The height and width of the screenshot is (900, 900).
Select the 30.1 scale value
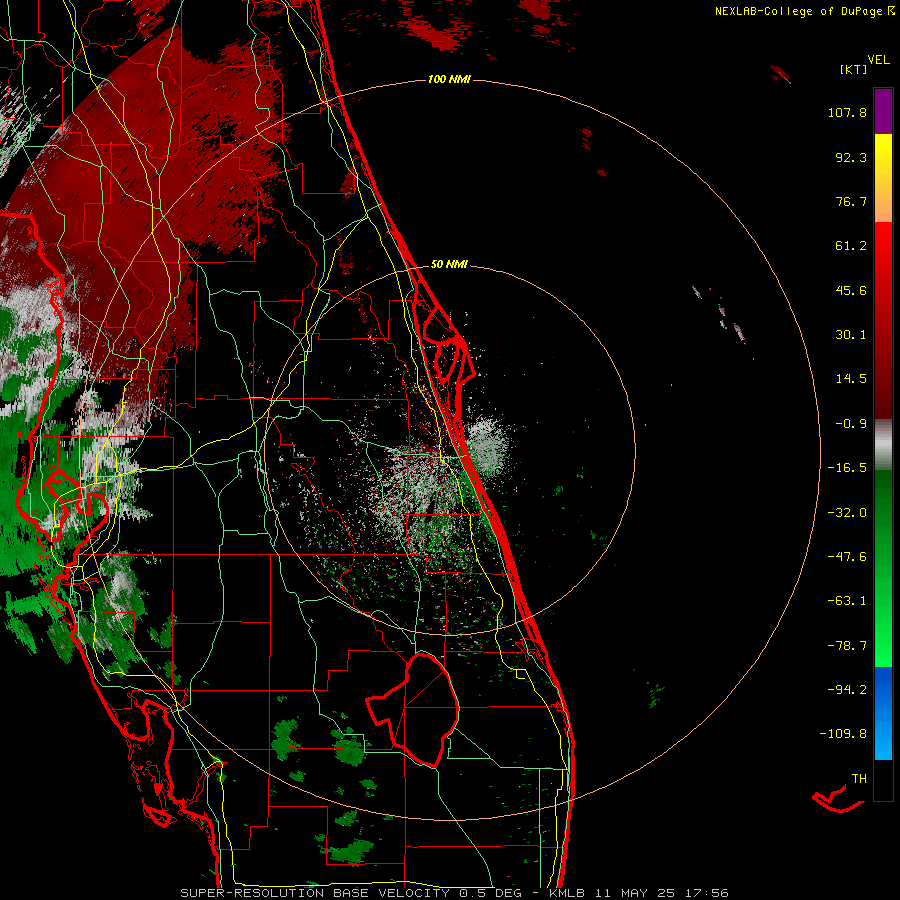[851, 335]
